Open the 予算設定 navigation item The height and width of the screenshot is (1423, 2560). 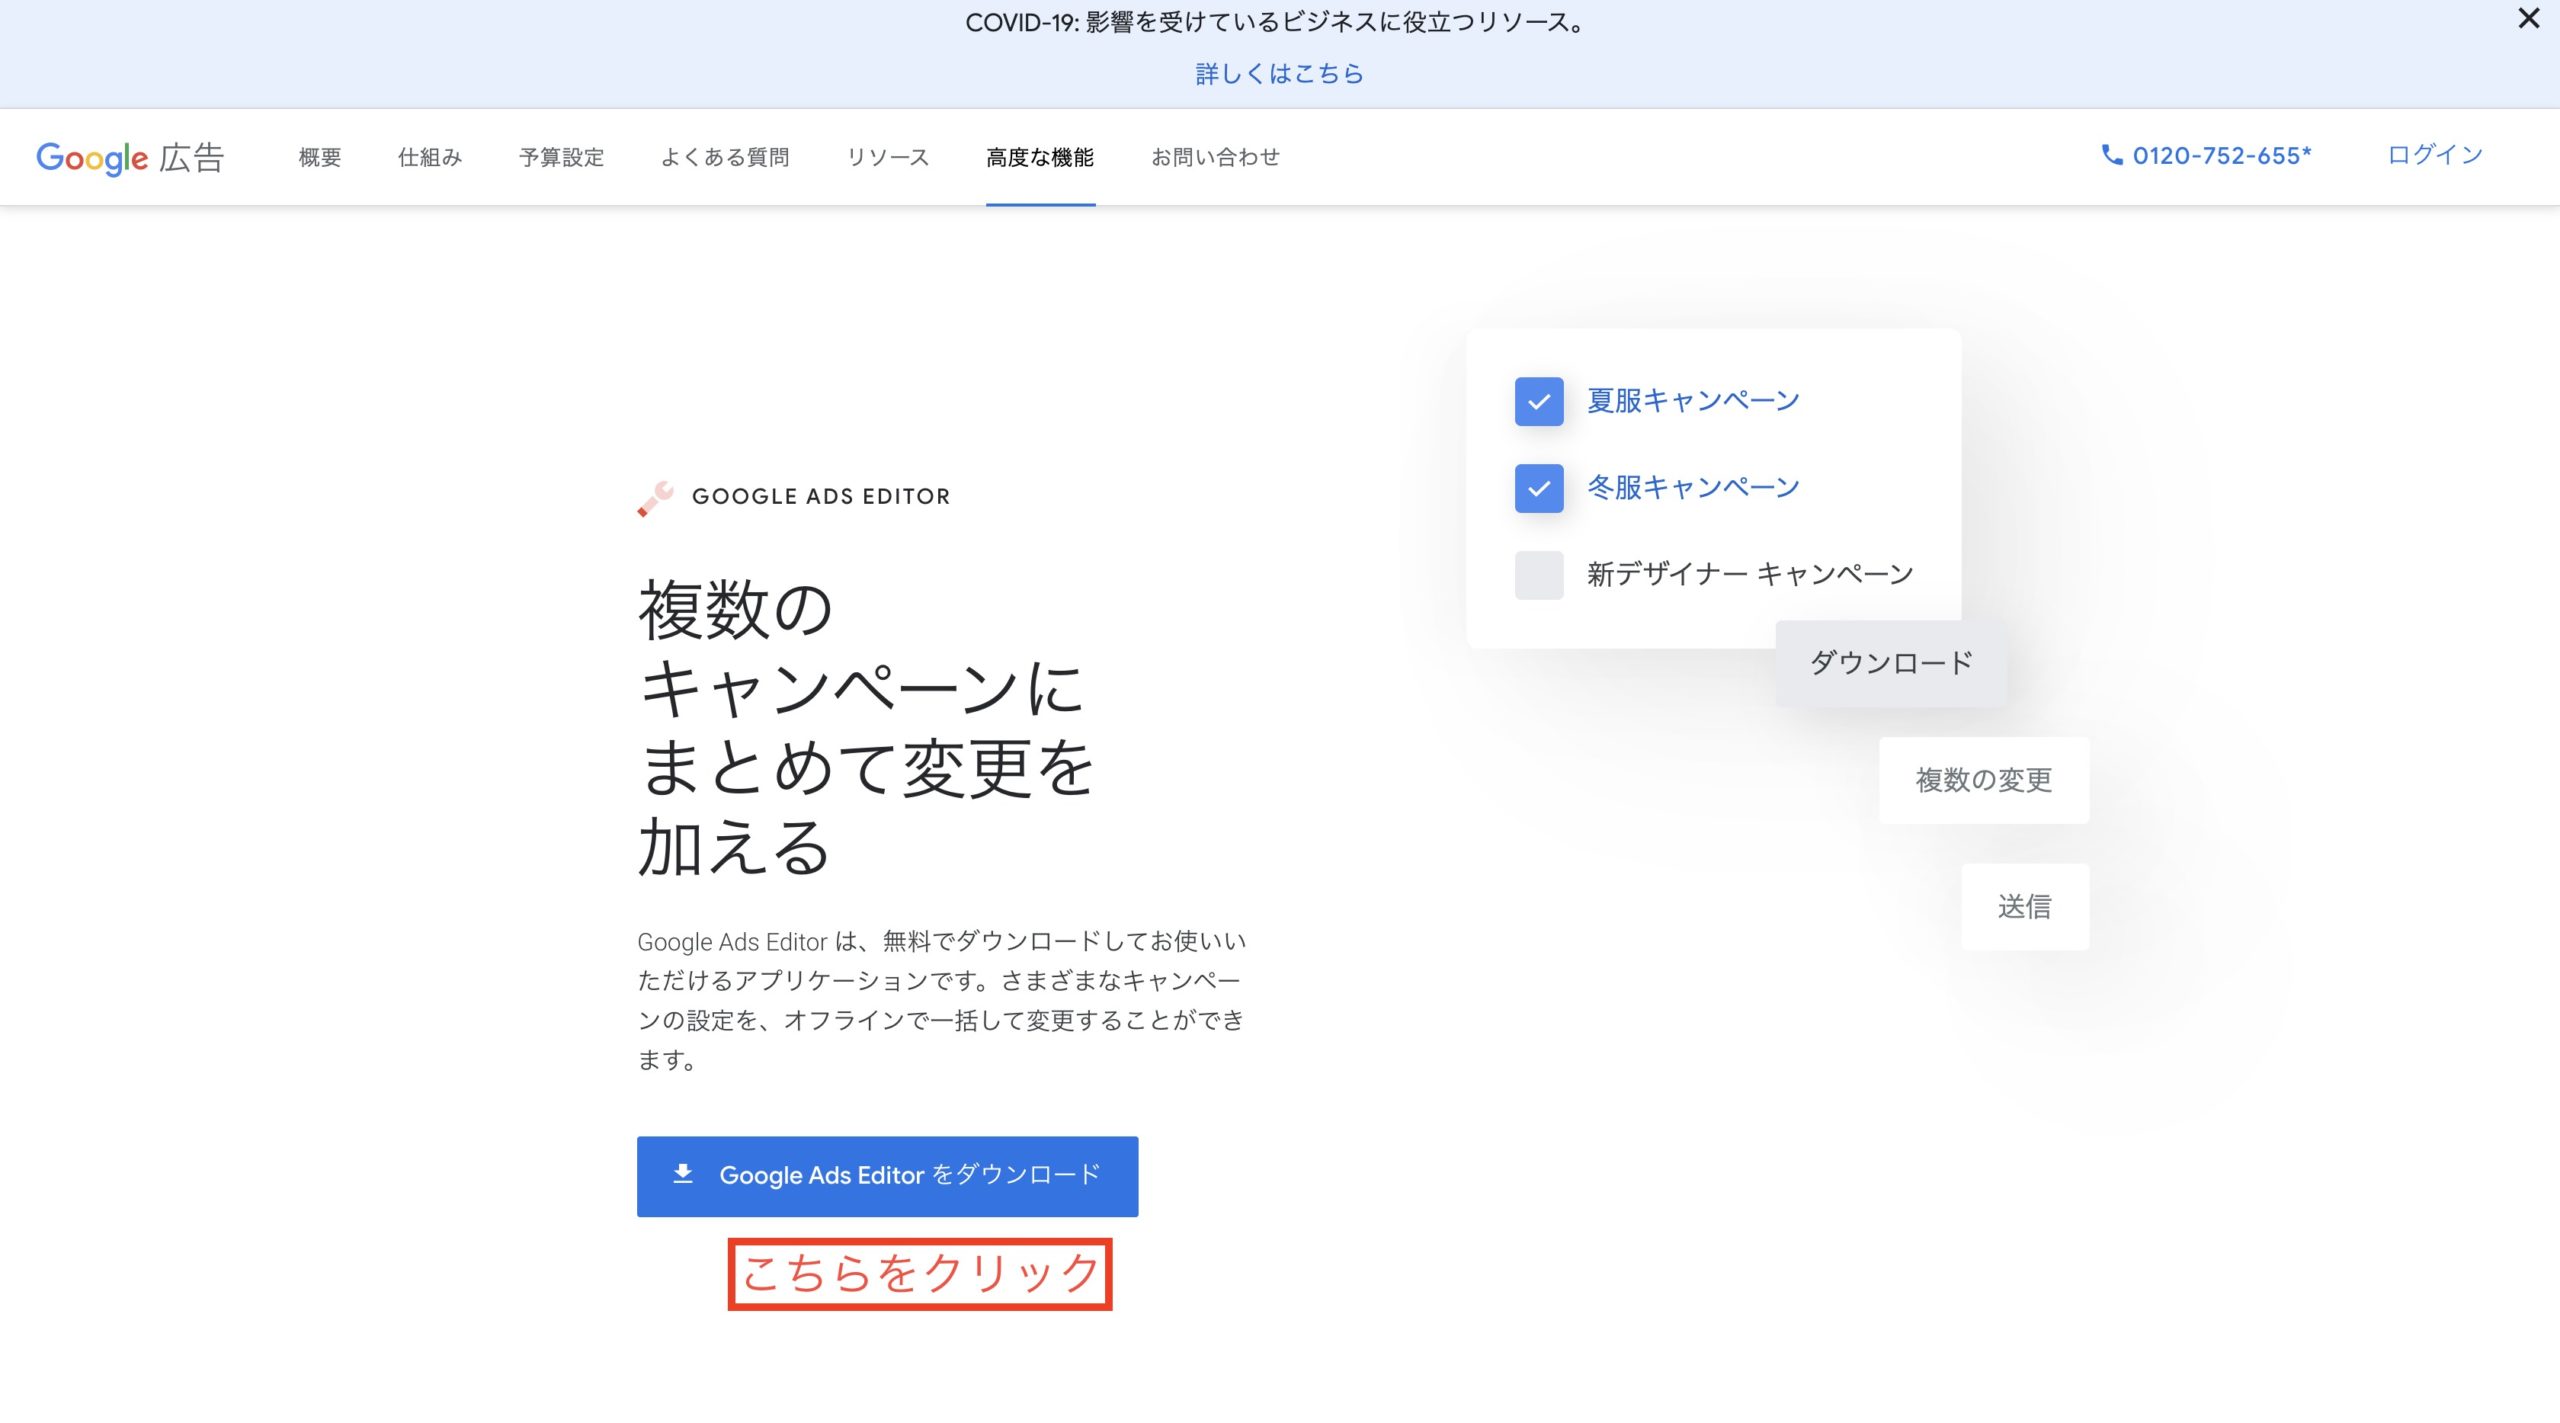click(561, 157)
